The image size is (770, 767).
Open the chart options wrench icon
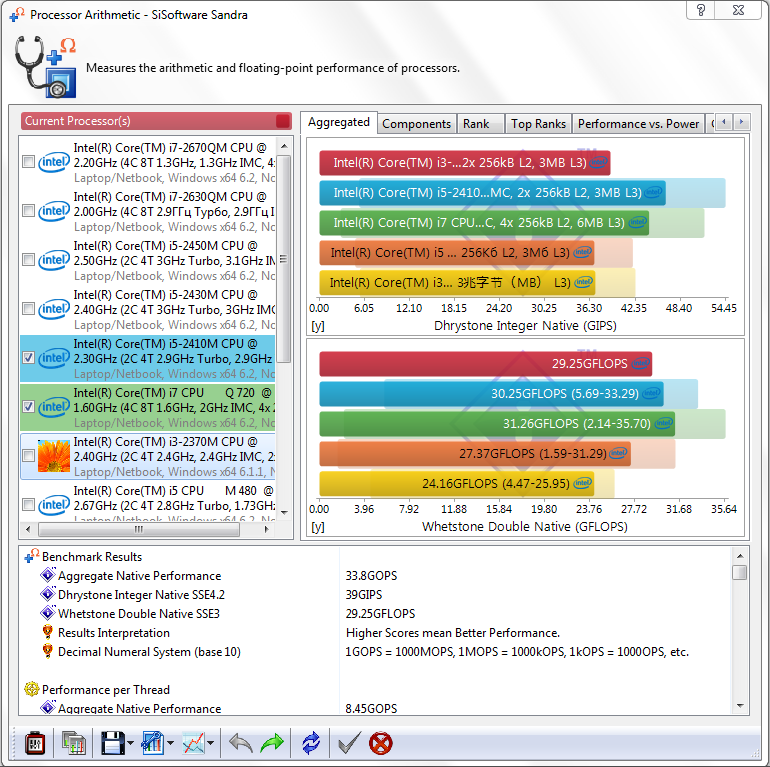click(x=153, y=743)
